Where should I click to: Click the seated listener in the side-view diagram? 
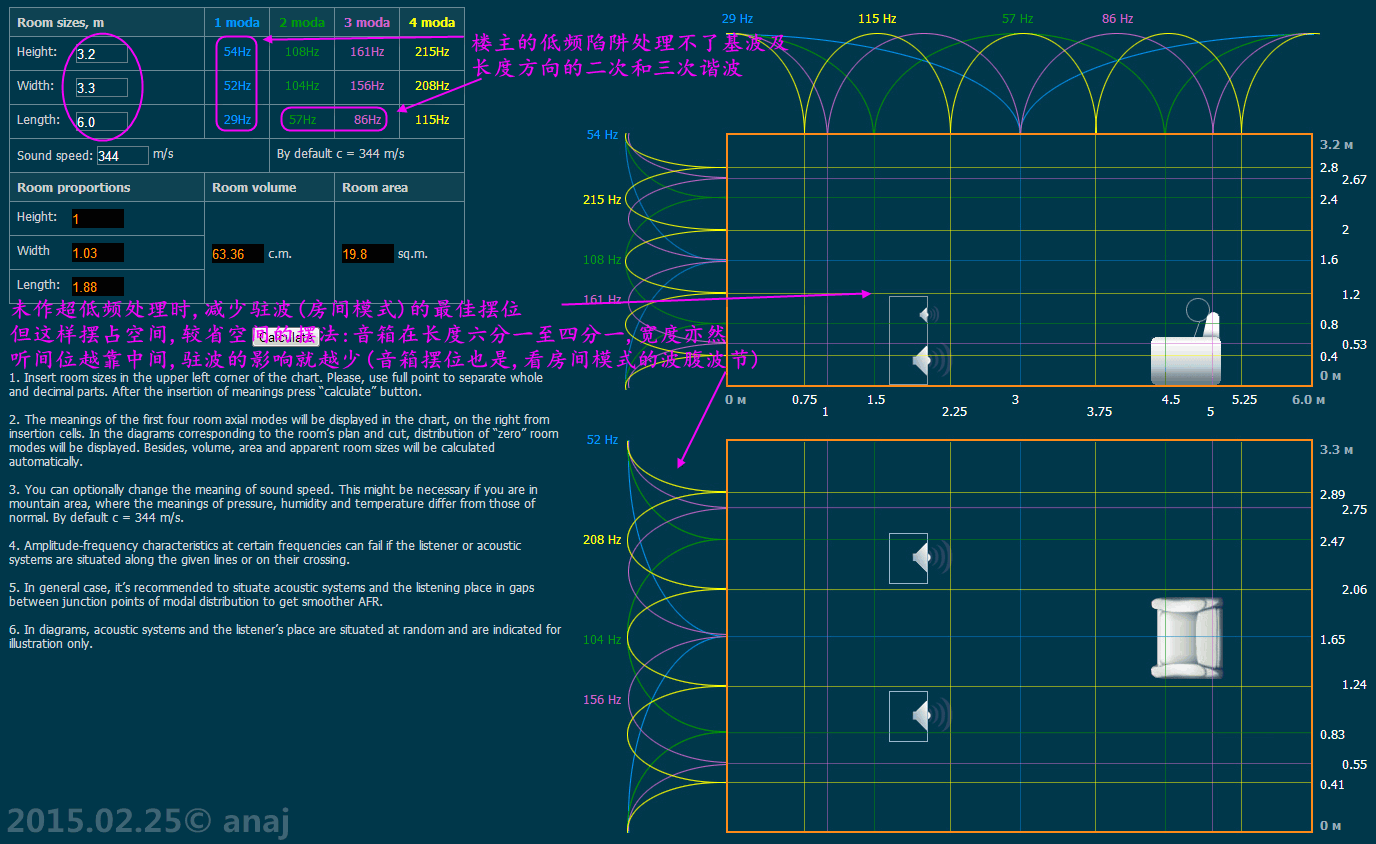[1186, 348]
